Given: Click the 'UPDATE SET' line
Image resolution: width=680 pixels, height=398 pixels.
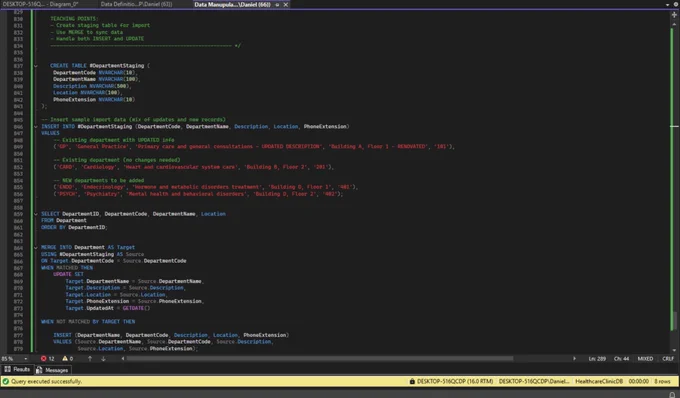Looking at the screenshot, I should click(x=69, y=274).
